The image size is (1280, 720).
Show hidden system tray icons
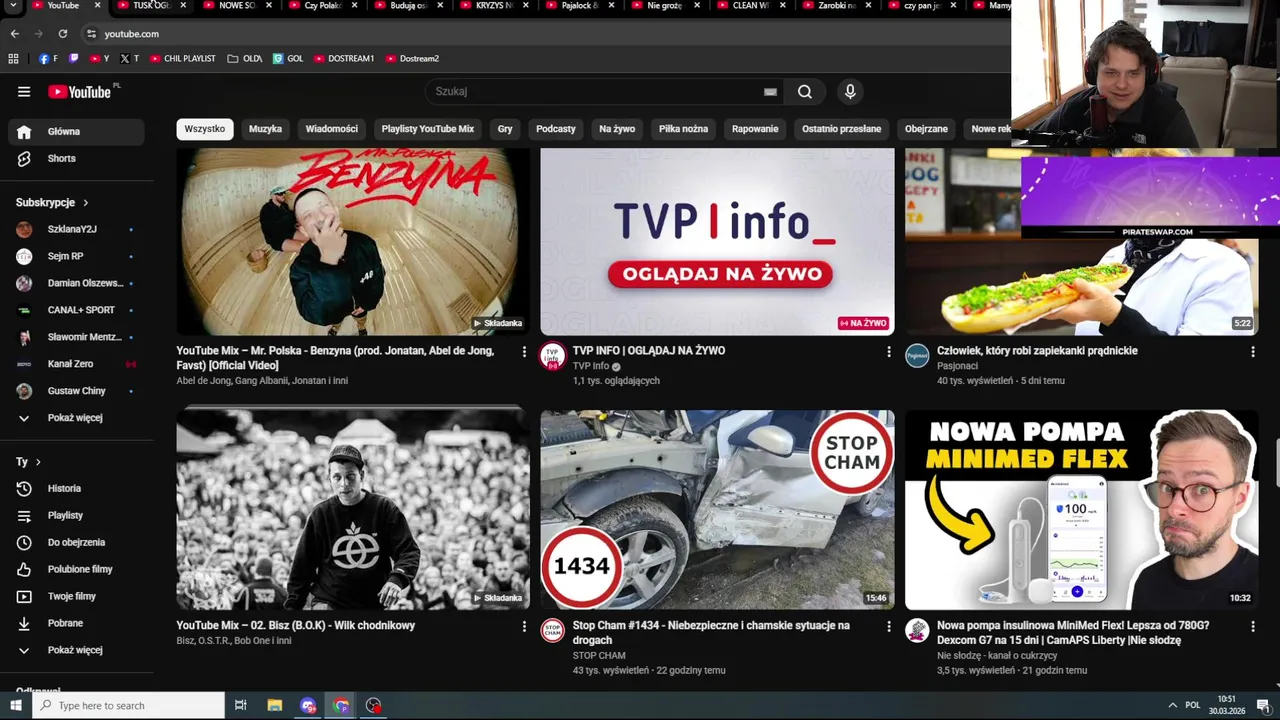[1172, 706]
